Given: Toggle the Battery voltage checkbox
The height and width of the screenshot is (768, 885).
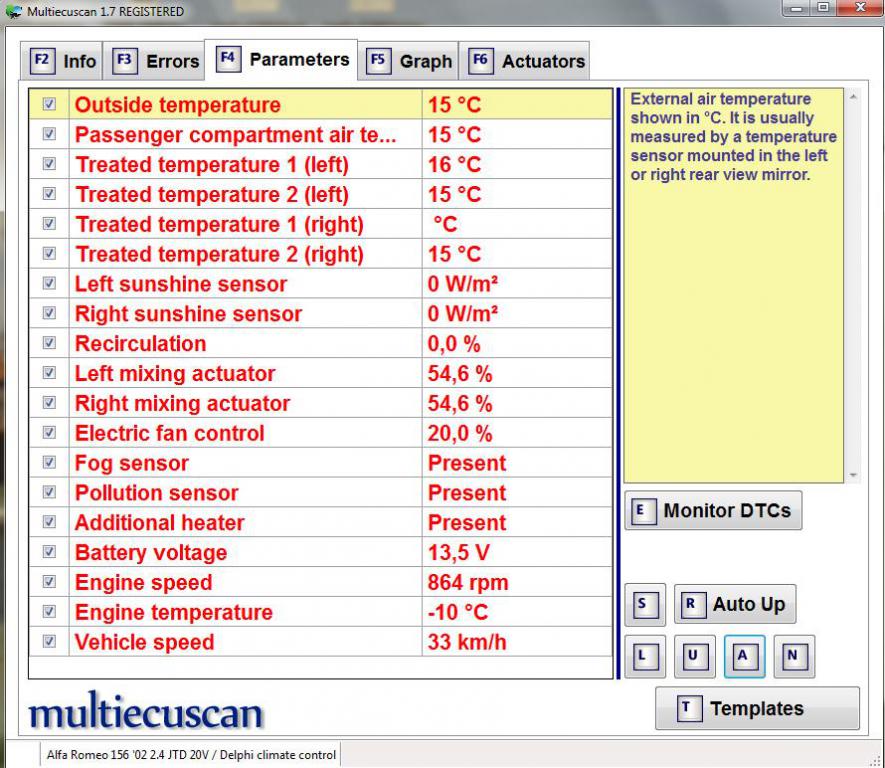Looking at the screenshot, I should [x=49, y=552].
